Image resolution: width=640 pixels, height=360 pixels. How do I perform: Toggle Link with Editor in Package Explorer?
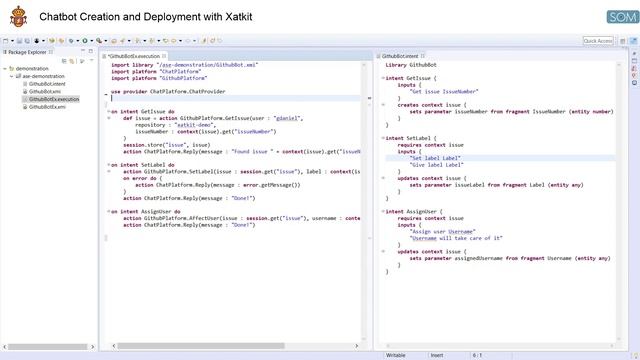72,61
